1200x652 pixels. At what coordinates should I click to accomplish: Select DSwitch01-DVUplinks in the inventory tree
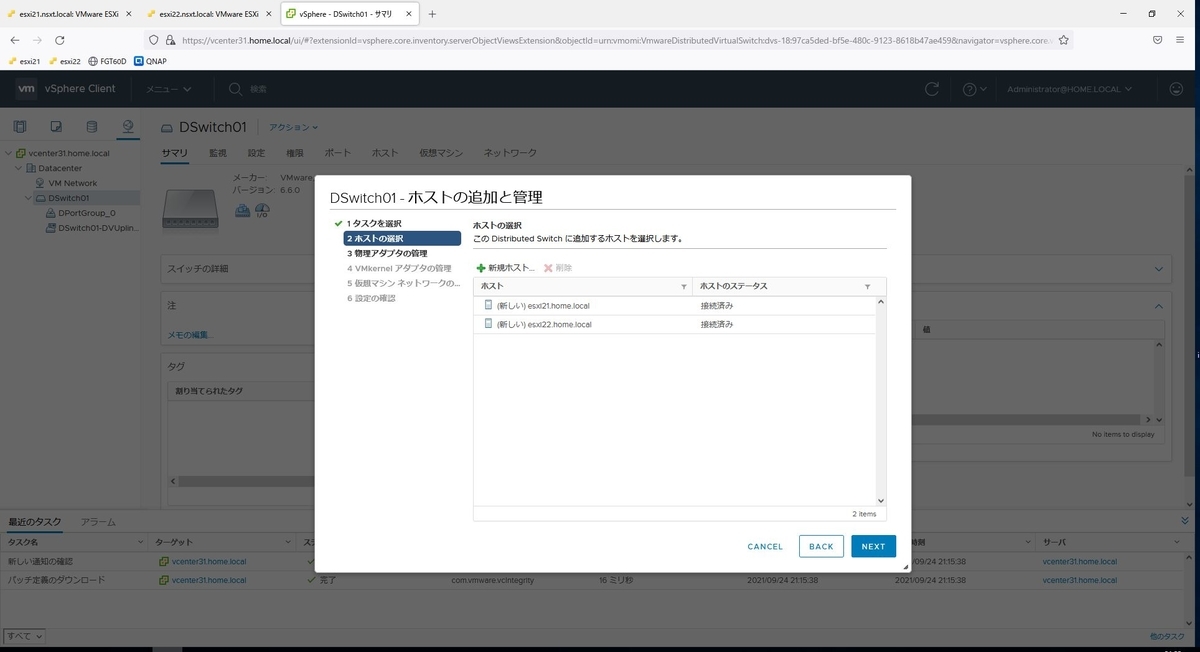tap(99, 228)
